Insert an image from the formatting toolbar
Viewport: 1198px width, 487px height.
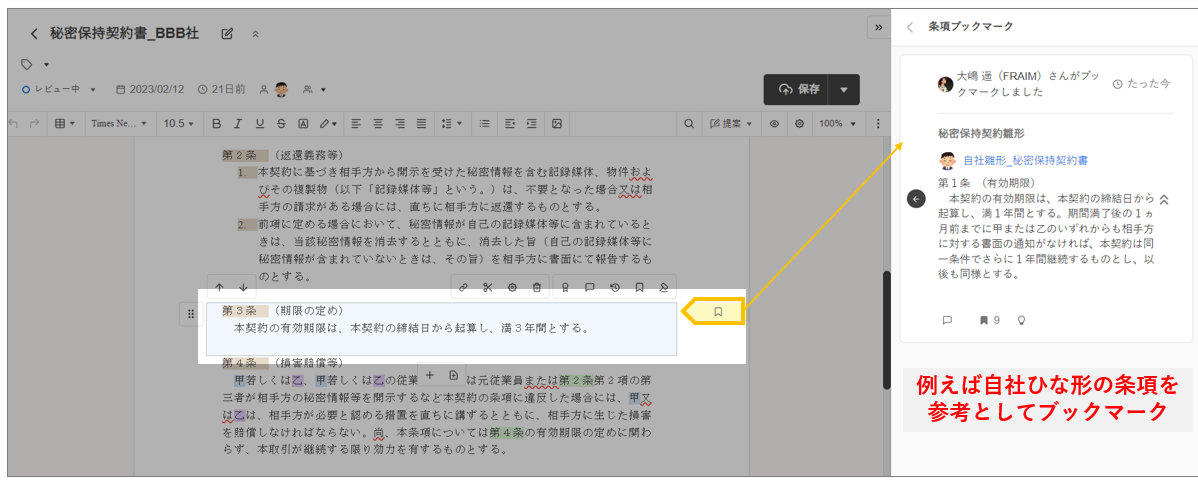(557, 124)
